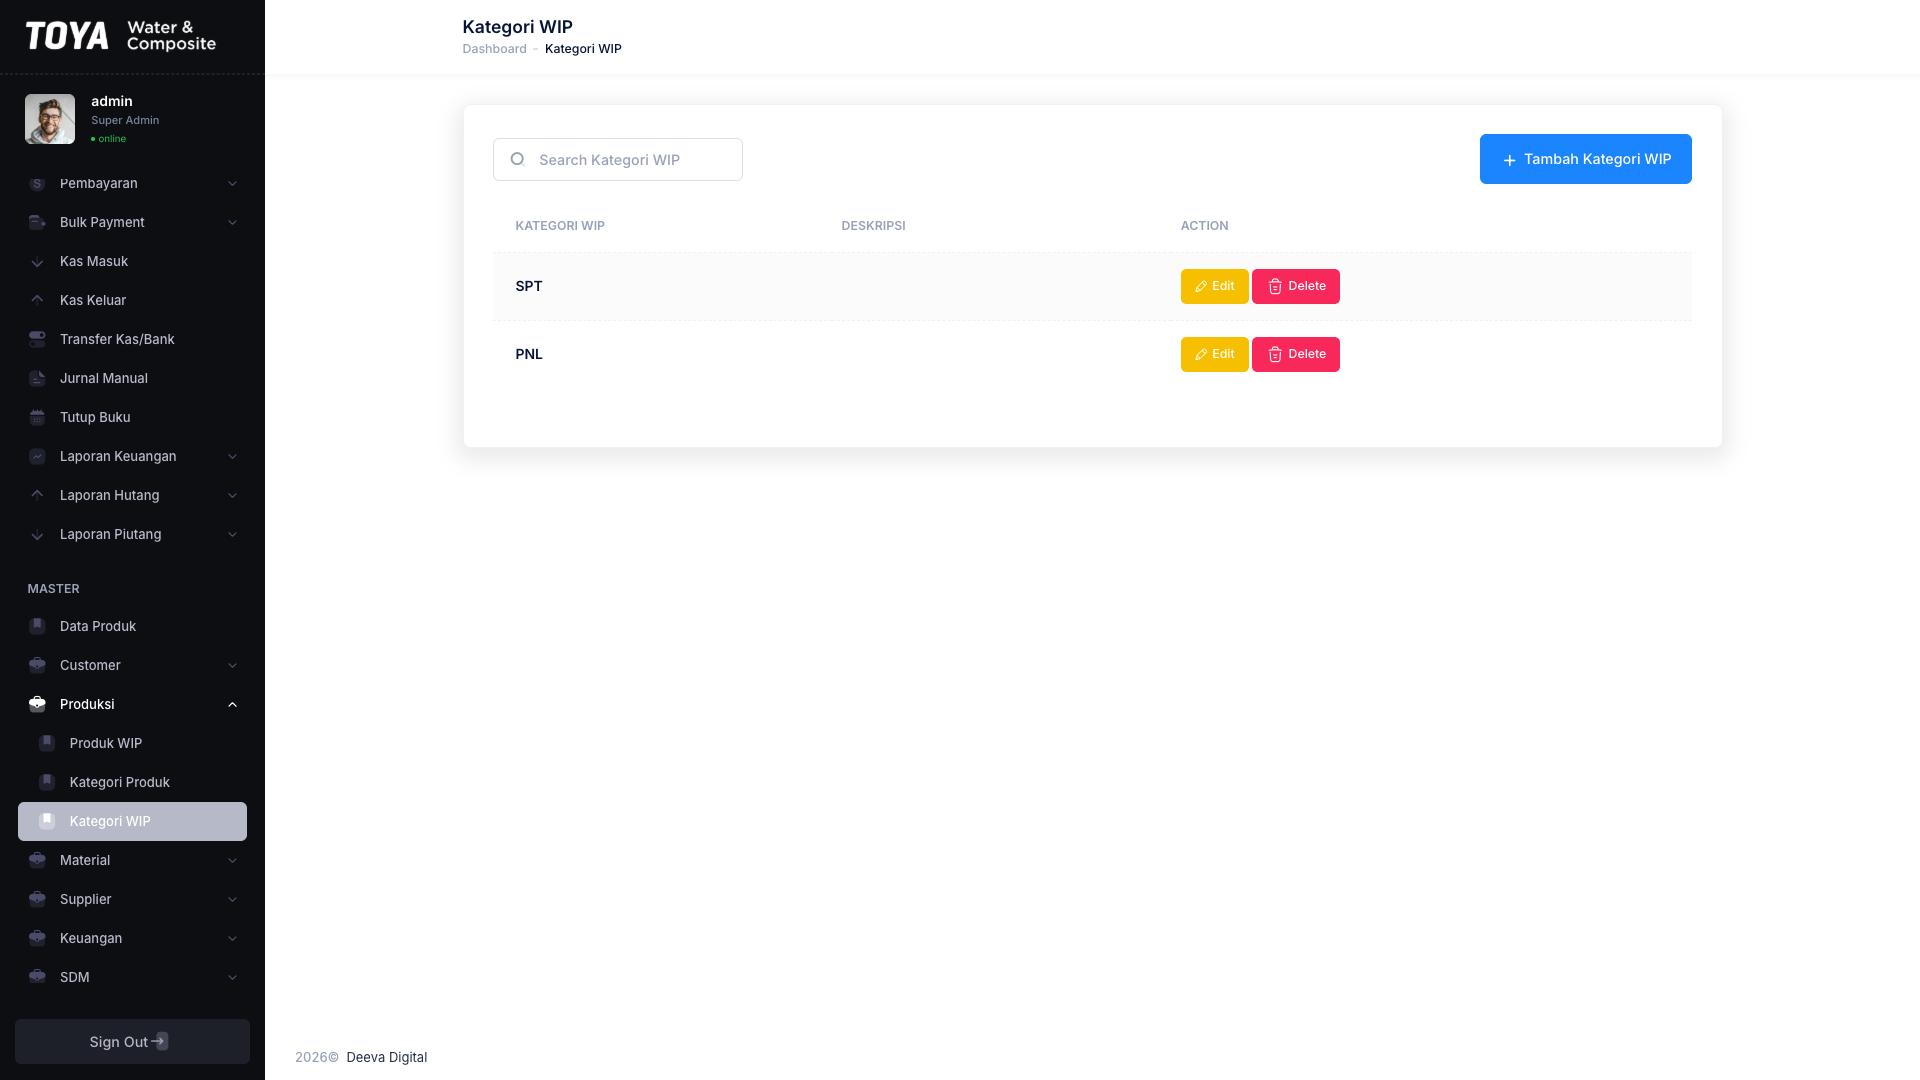Expand the Pembayaran menu chevron
The height and width of the screenshot is (1080, 1920).
[232, 184]
